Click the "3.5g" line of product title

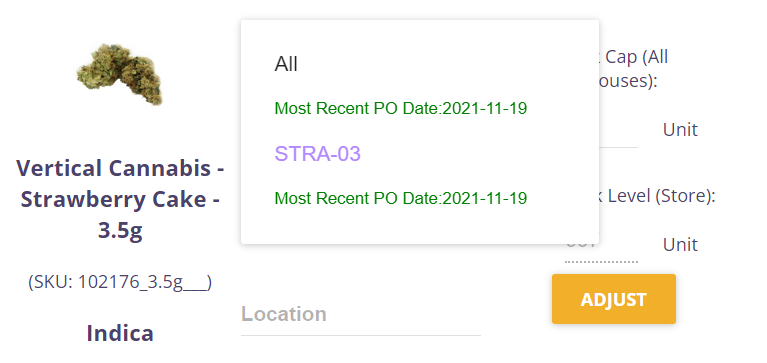tap(120, 230)
